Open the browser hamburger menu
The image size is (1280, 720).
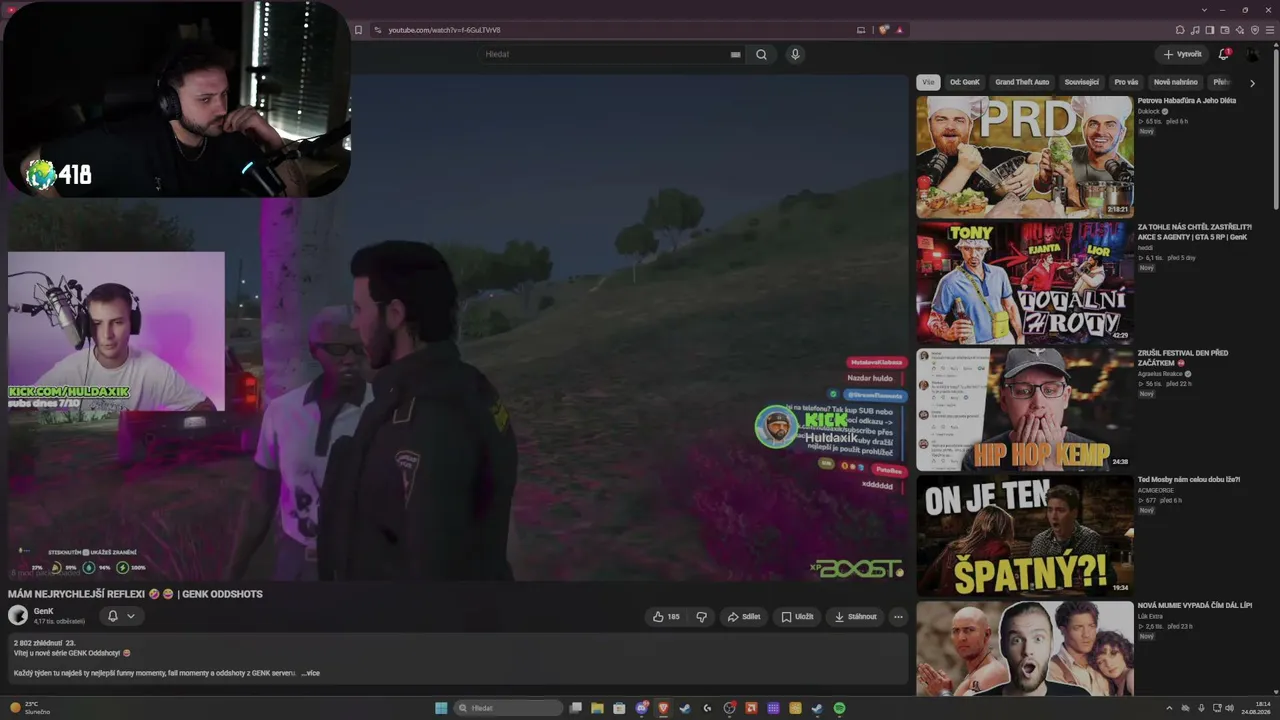[x=1270, y=30]
